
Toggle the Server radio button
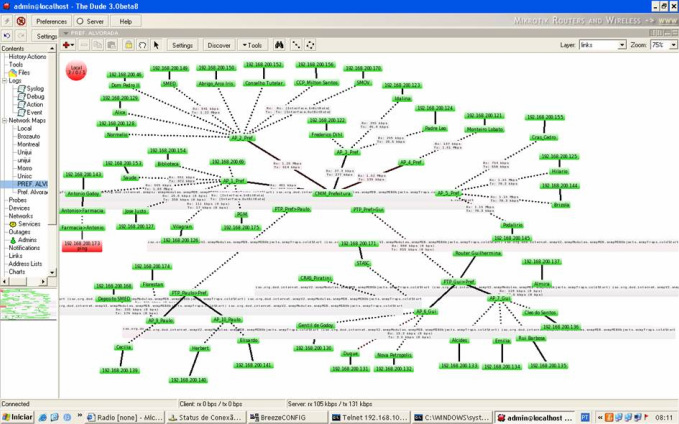[83, 20]
